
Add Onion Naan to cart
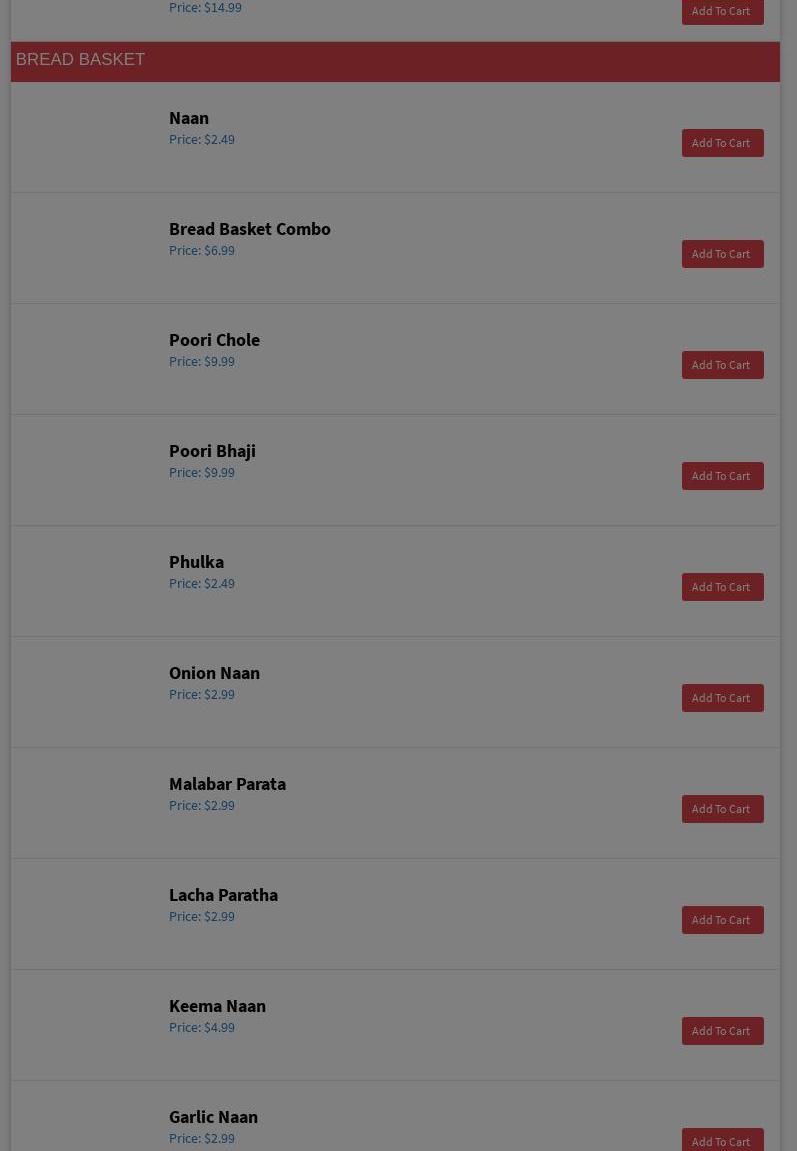pyautogui.click(x=722, y=698)
